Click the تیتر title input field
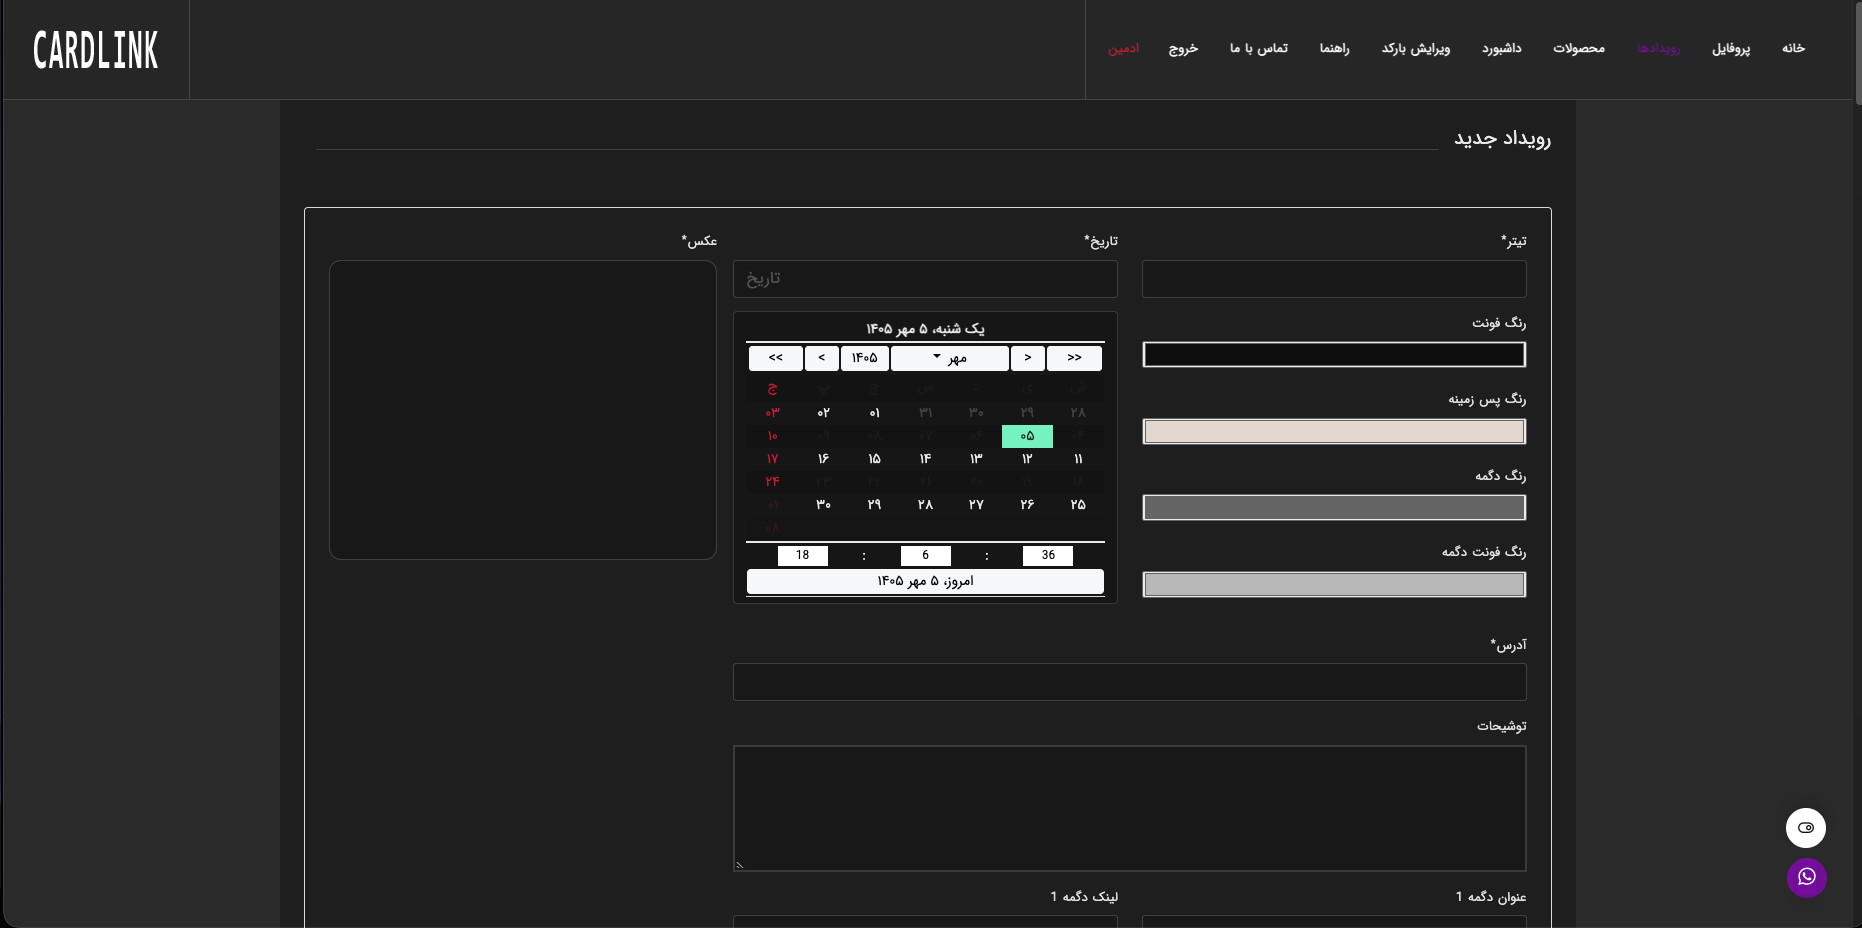 (1334, 279)
